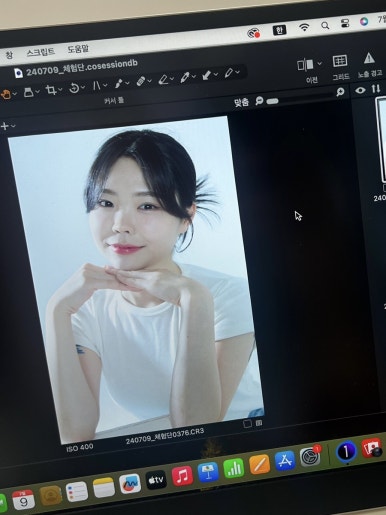The height and width of the screenshot is (515, 386).
Task: Click the 240709_체험단.cosessiondb title
Action: (82, 68)
